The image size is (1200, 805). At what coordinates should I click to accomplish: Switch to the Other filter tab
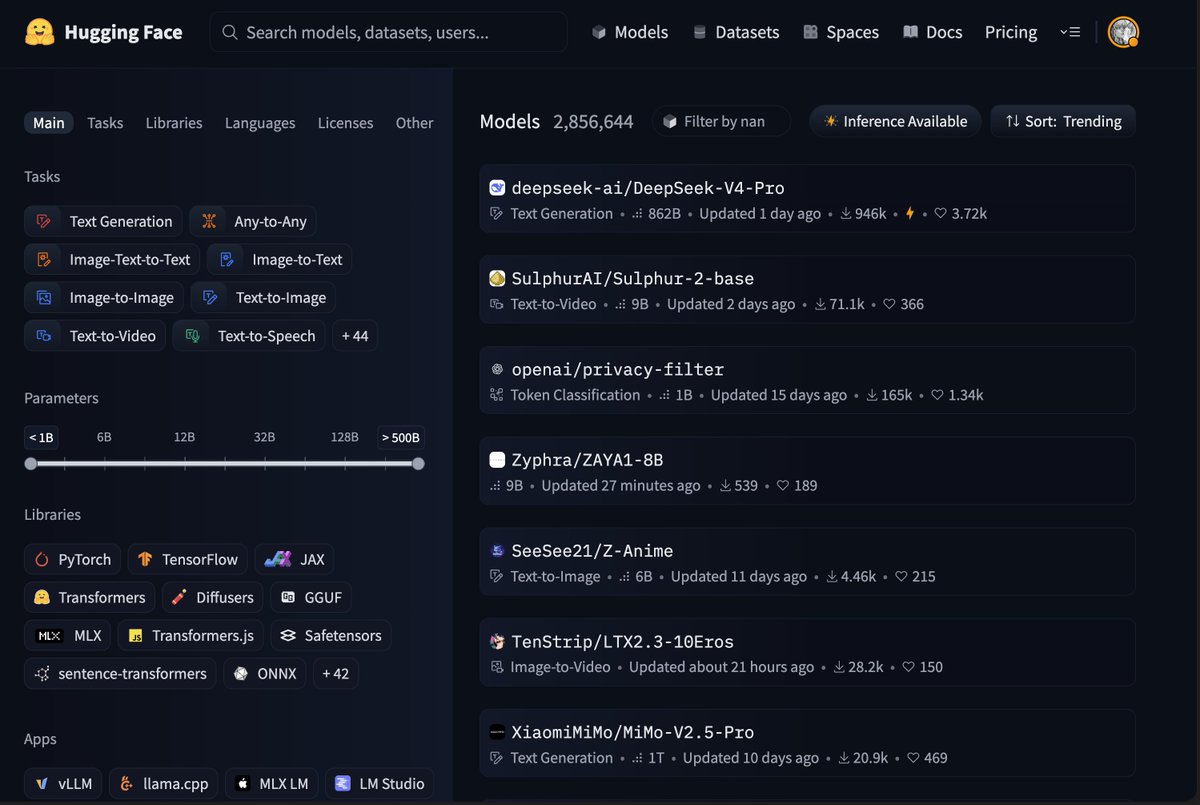click(414, 123)
